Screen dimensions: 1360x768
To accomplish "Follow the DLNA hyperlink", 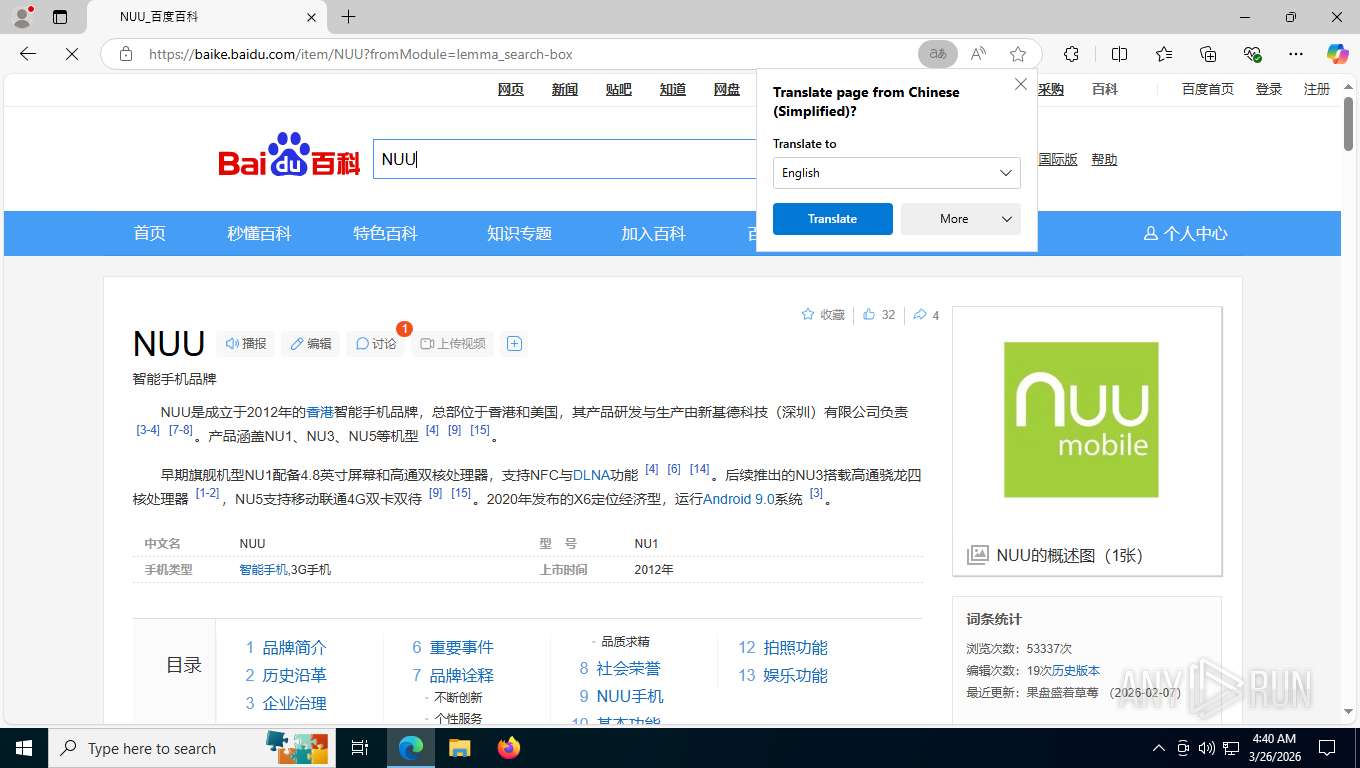I will click(591, 475).
